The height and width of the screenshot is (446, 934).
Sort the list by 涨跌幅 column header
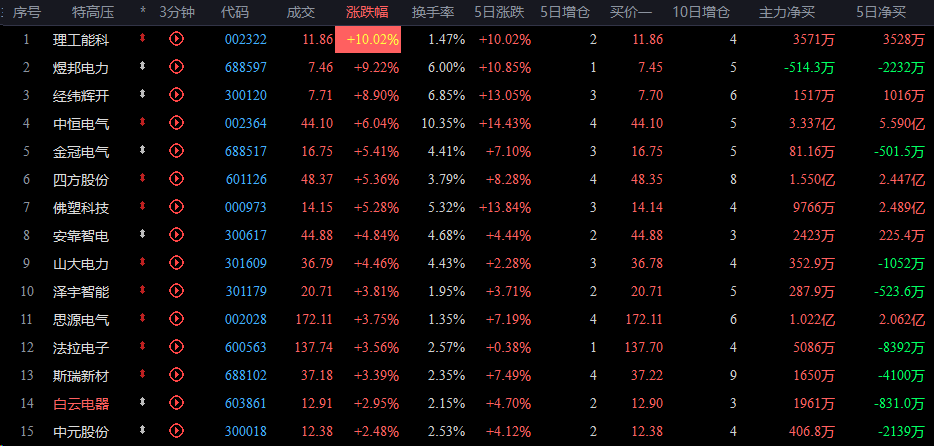pos(368,12)
